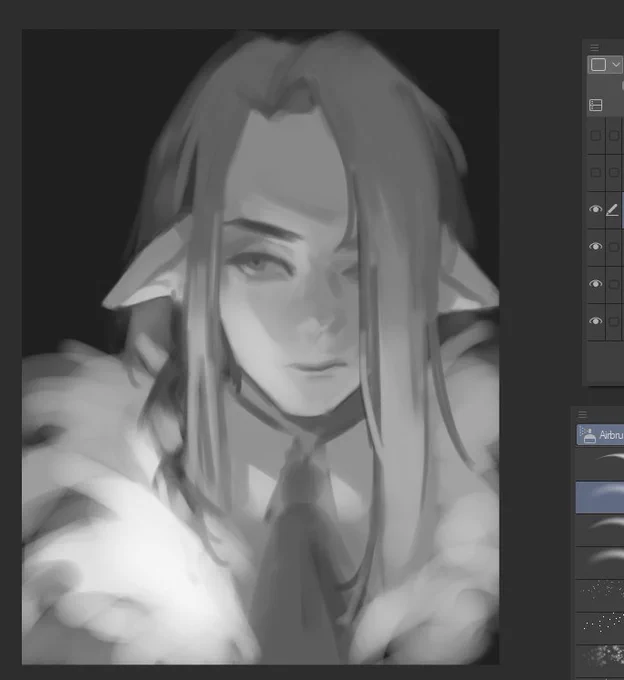Choose the third airbrush stroke preset
Image resolution: width=624 pixels, height=680 pixels.
pyautogui.click(x=600, y=530)
